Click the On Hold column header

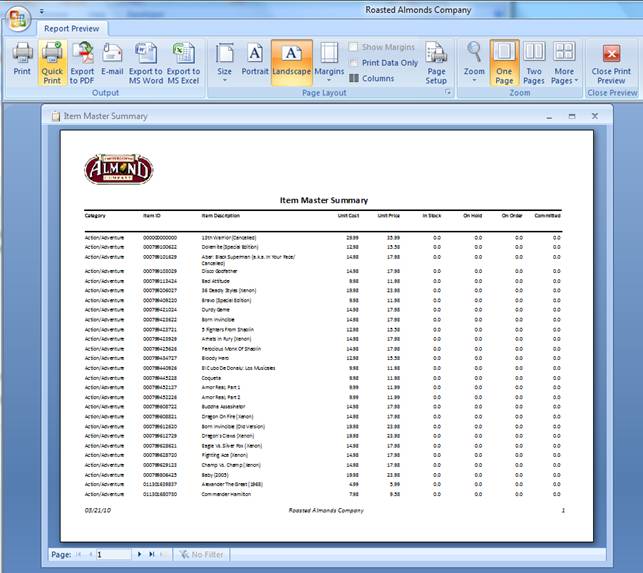coord(472,215)
